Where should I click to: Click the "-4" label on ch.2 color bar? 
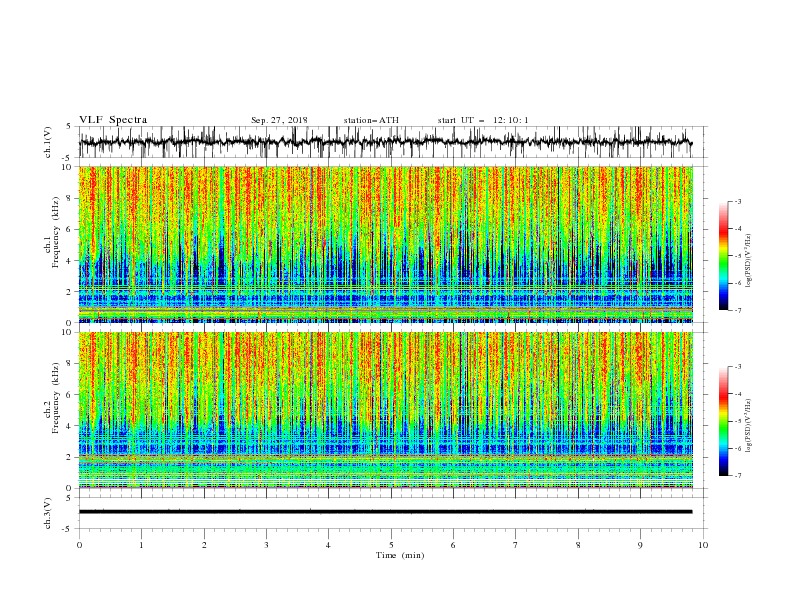point(737,394)
